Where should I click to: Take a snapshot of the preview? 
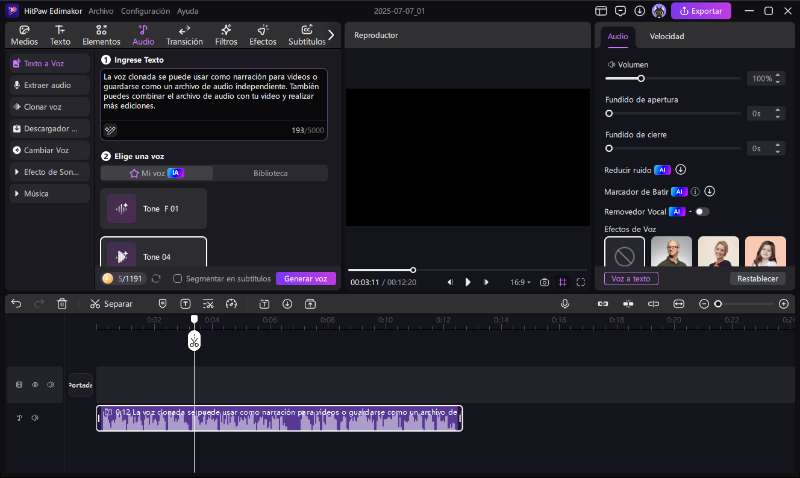pos(544,282)
